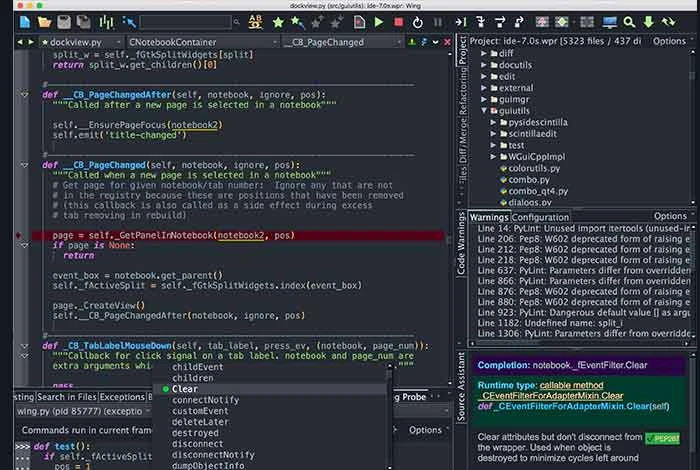Click the warnings list horizontal scrollbar

(579, 343)
